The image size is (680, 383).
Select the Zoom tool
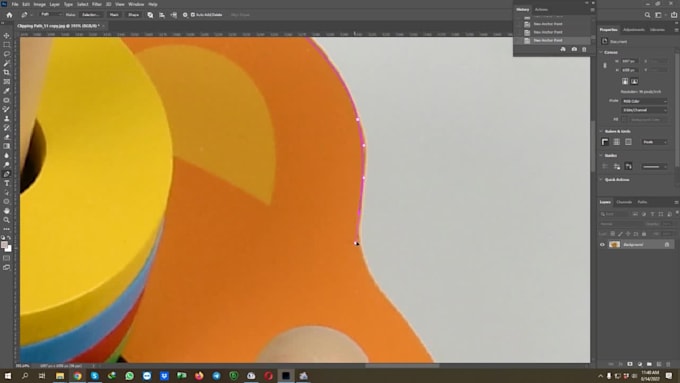(x=7, y=220)
